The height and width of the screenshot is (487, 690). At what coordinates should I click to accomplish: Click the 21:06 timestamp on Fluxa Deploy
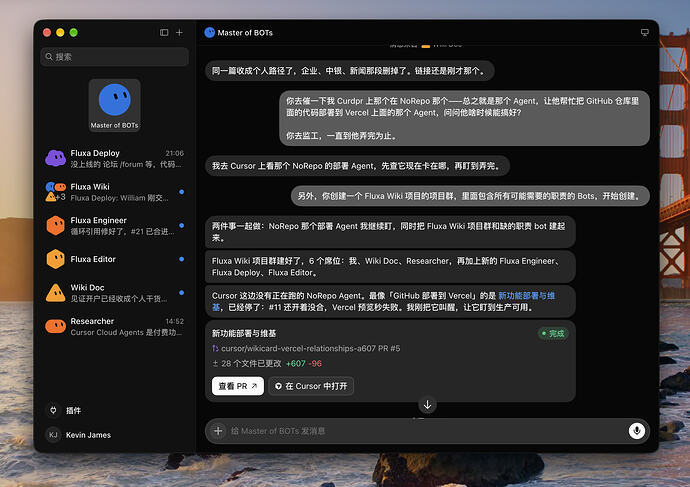click(175, 153)
